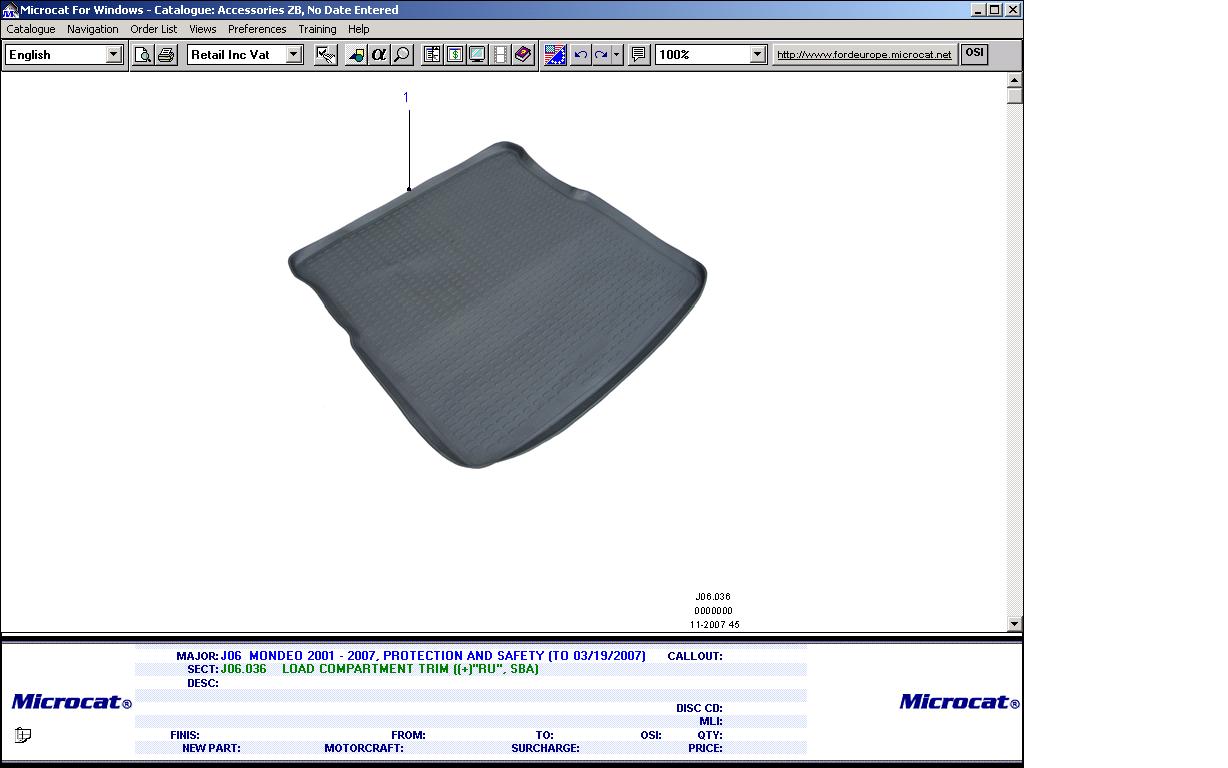
Task: Expand the Retail Inc Vat price dropdown
Action: click(294, 55)
